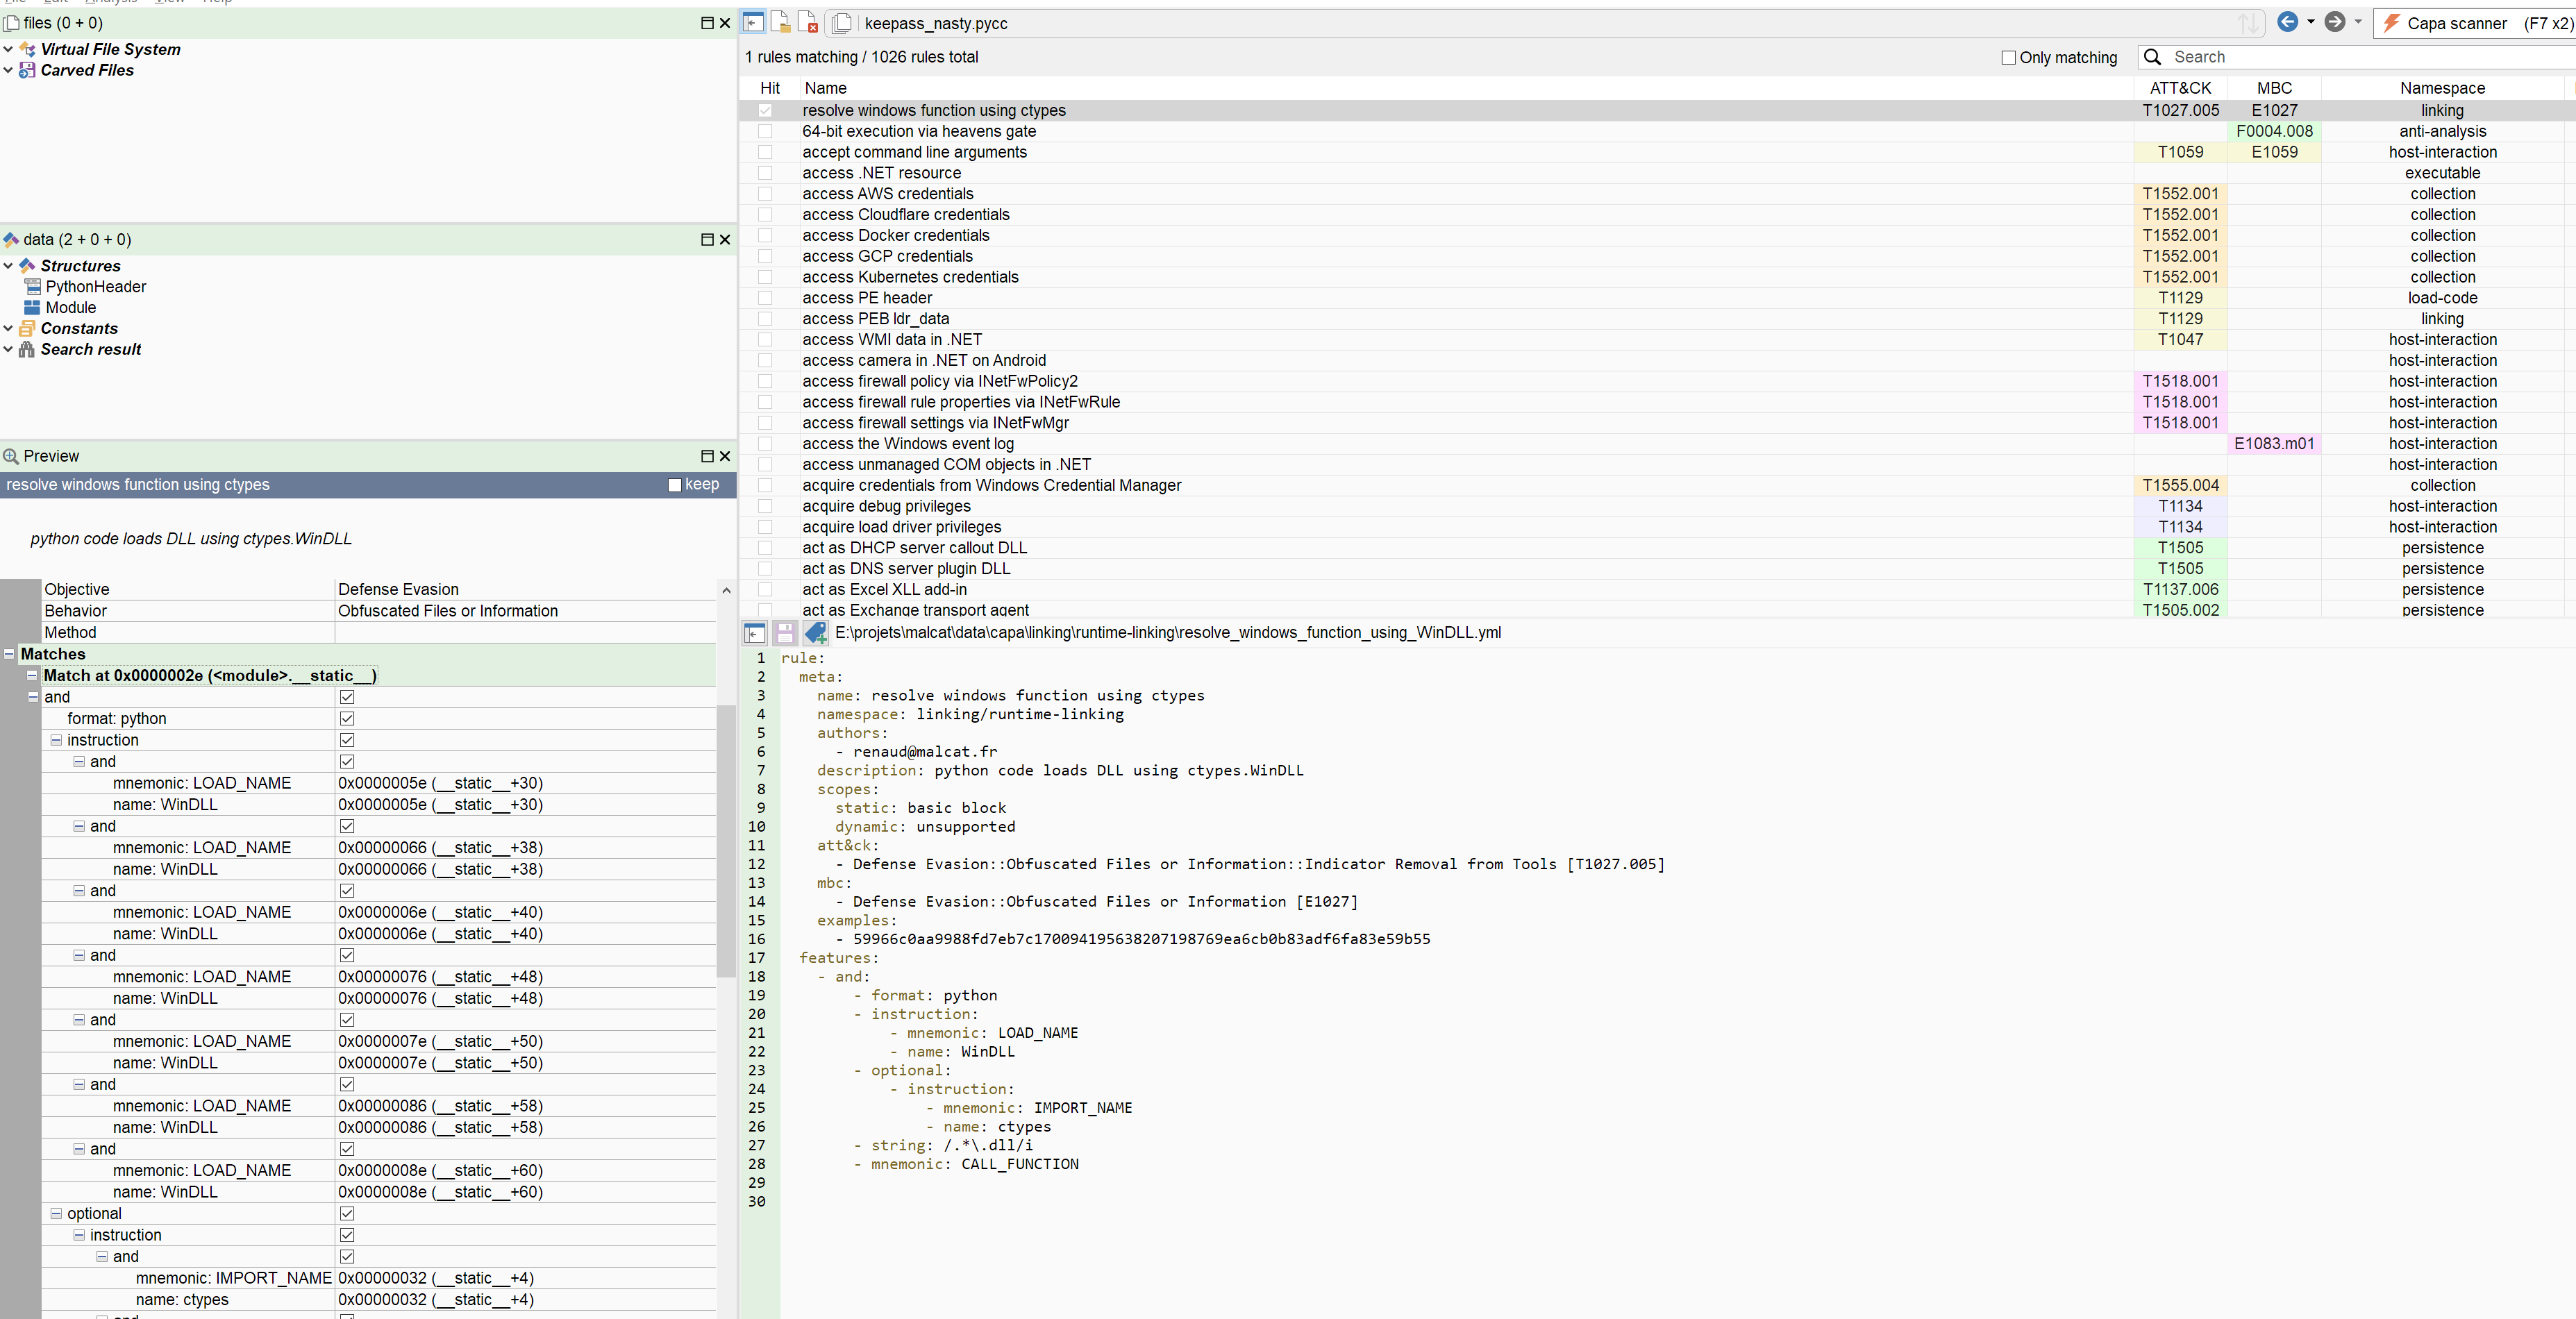Open the back navigation history dropdown arrow

pyautogui.click(x=2311, y=22)
